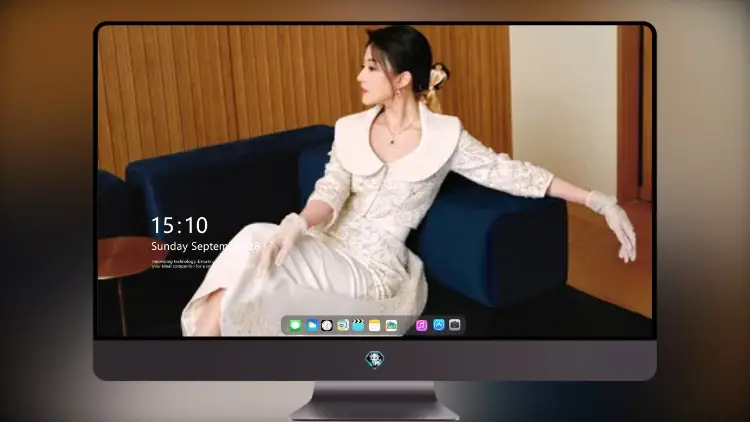Image resolution: width=750 pixels, height=422 pixels.
Task: Open the Photos gallery app in the dock
Action: tap(391, 326)
